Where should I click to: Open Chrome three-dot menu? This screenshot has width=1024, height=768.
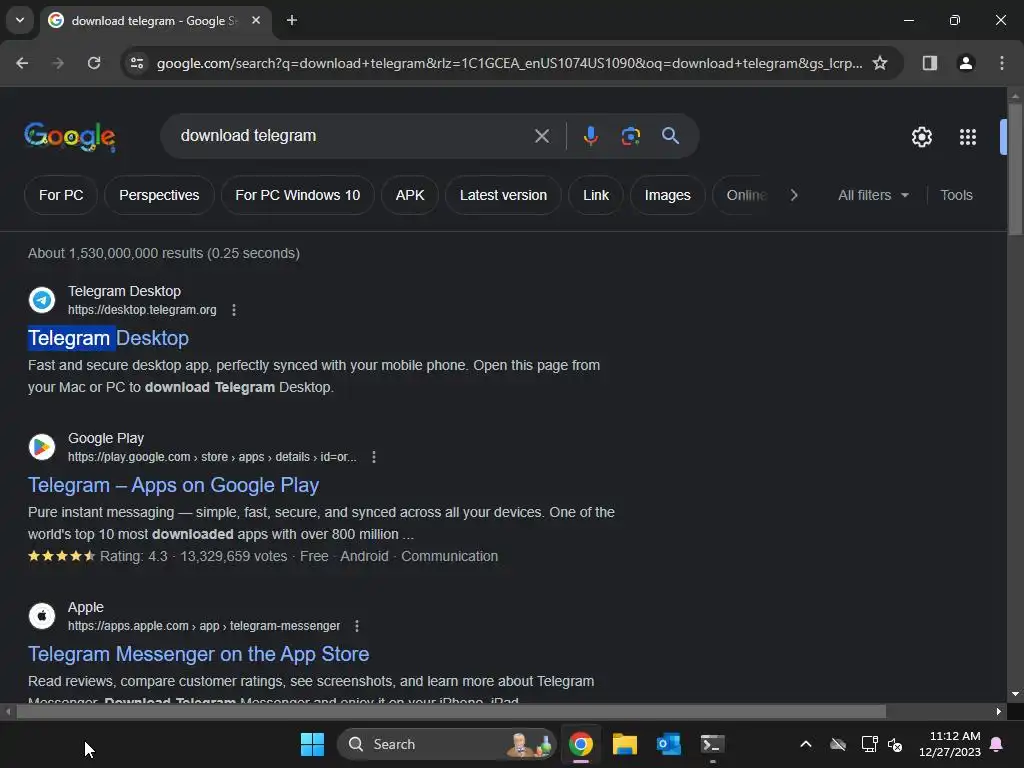click(1001, 63)
